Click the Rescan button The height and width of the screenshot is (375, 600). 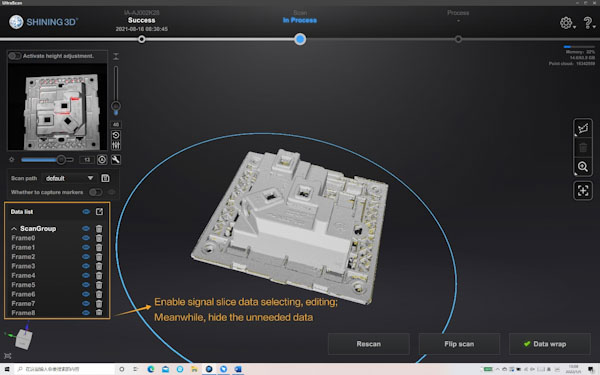point(368,344)
